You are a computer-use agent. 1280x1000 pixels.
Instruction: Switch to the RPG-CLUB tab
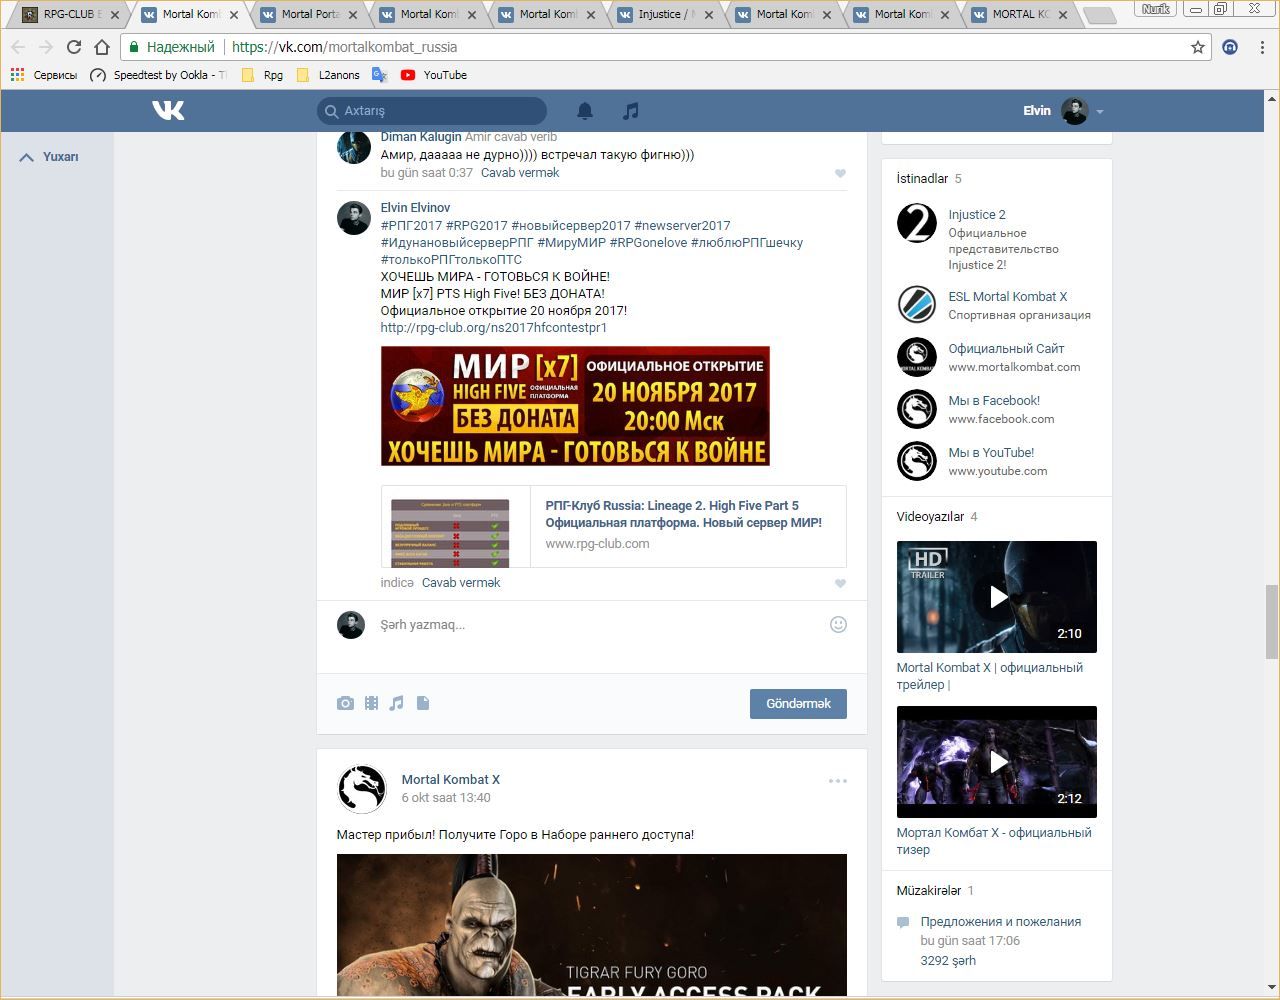pos(70,15)
